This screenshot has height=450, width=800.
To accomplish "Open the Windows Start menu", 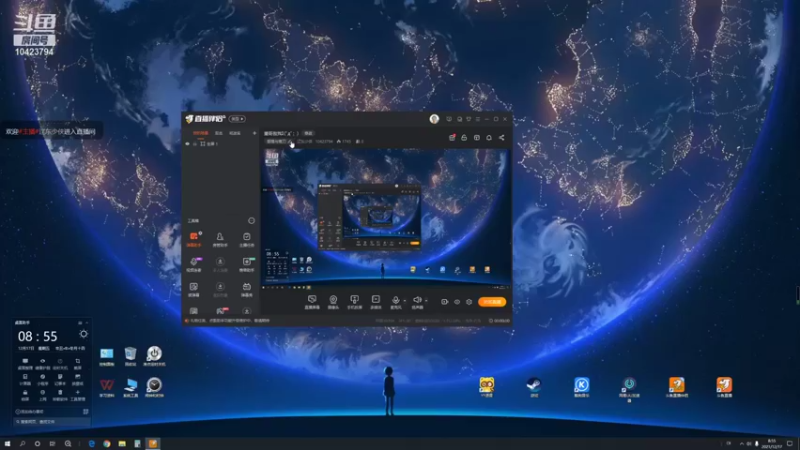I will click(x=7, y=444).
